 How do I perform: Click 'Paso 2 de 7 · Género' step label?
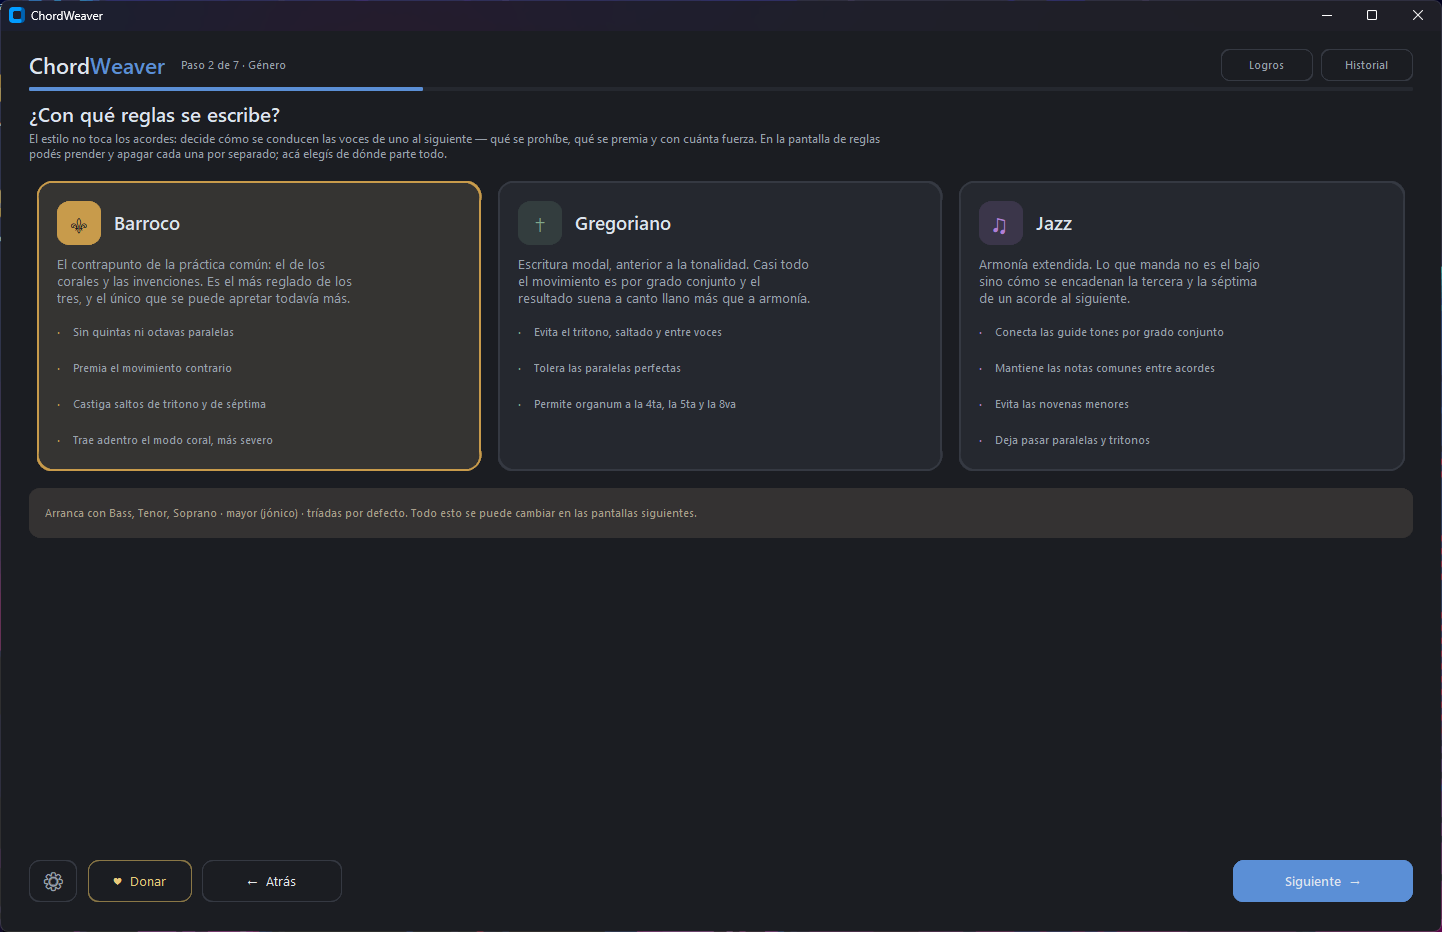click(233, 65)
